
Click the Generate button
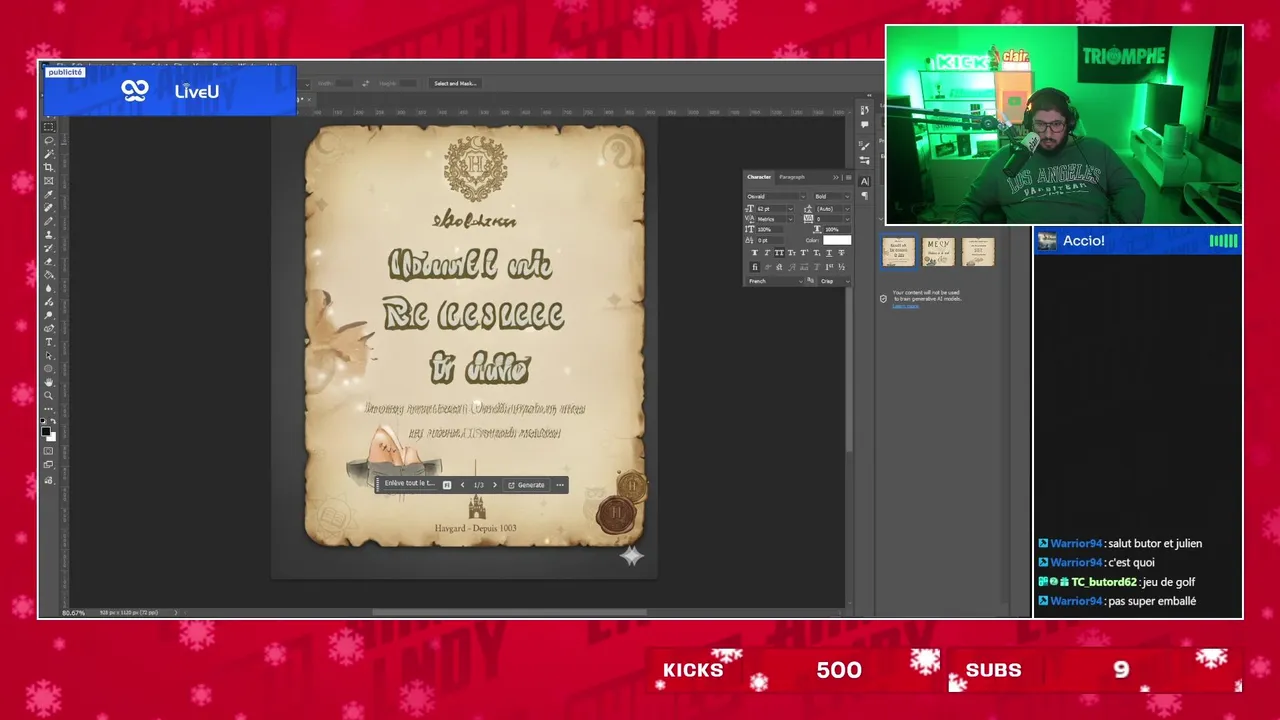[527, 485]
